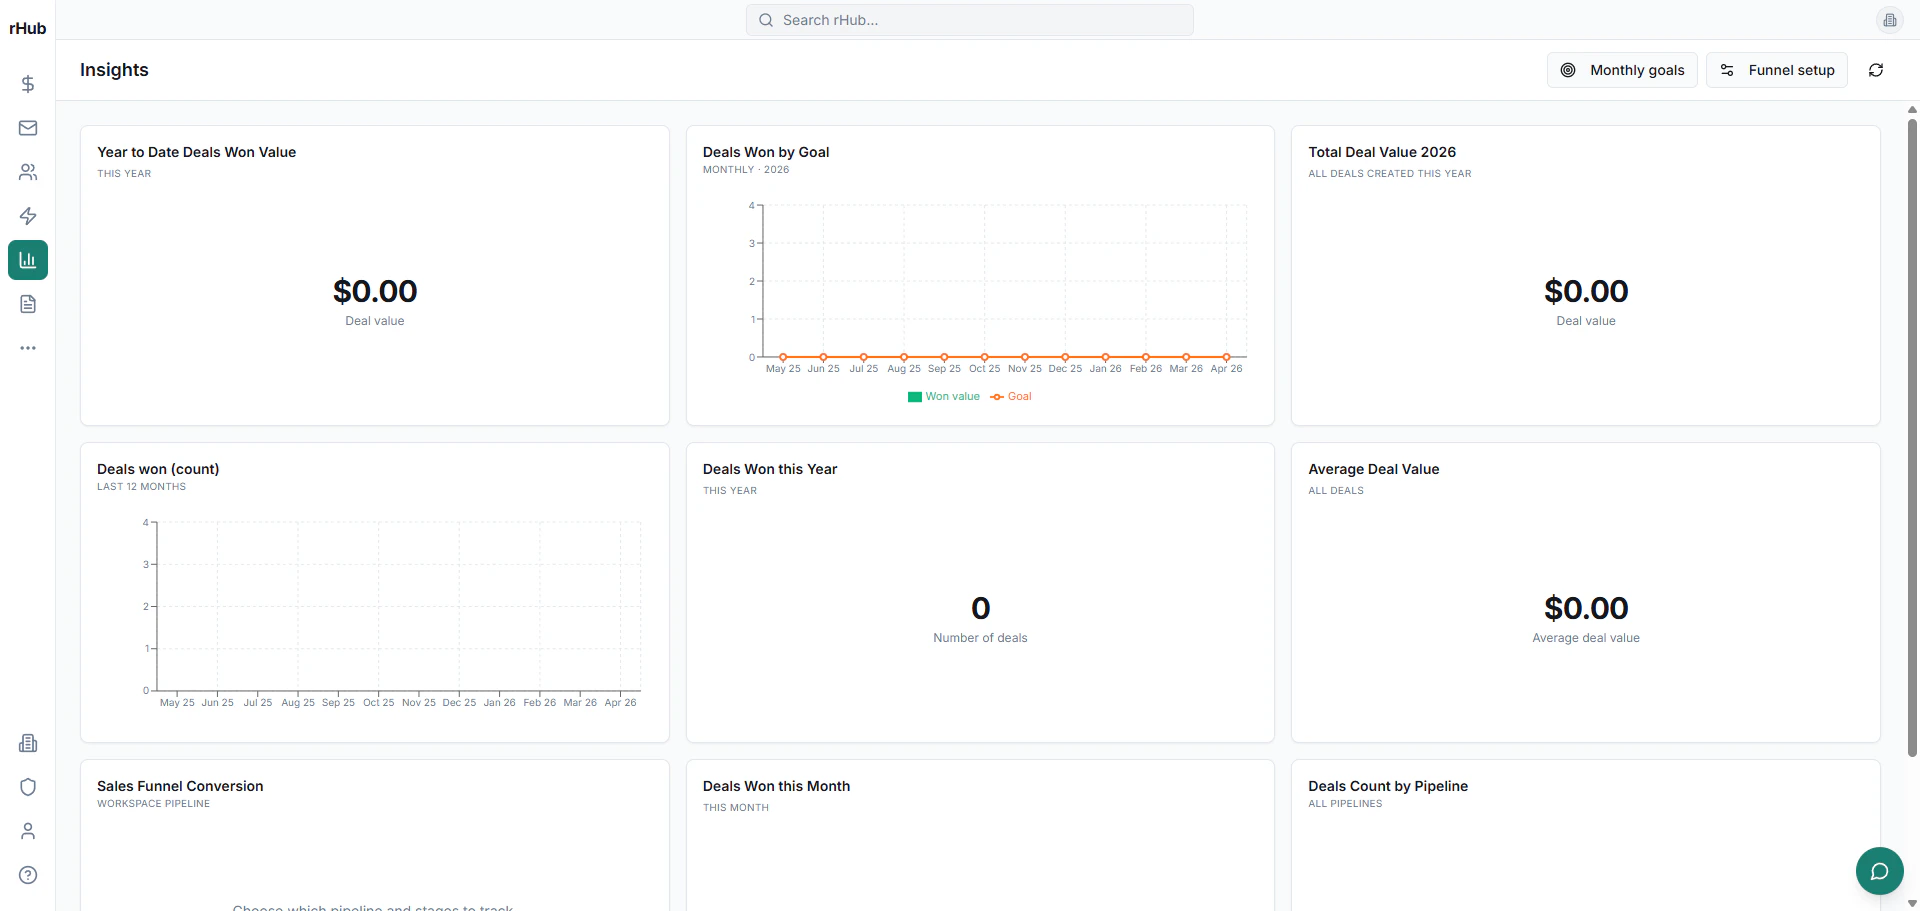Viewport: 1920px width, 911px height.
Task: Open the dollar sign Deals section
Action: point(27,84)
